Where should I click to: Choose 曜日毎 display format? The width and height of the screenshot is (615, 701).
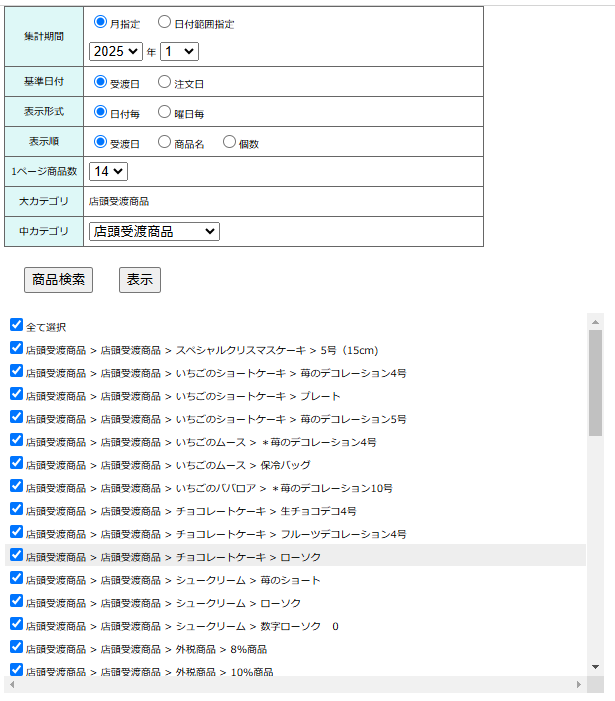[x=165, y=112]
